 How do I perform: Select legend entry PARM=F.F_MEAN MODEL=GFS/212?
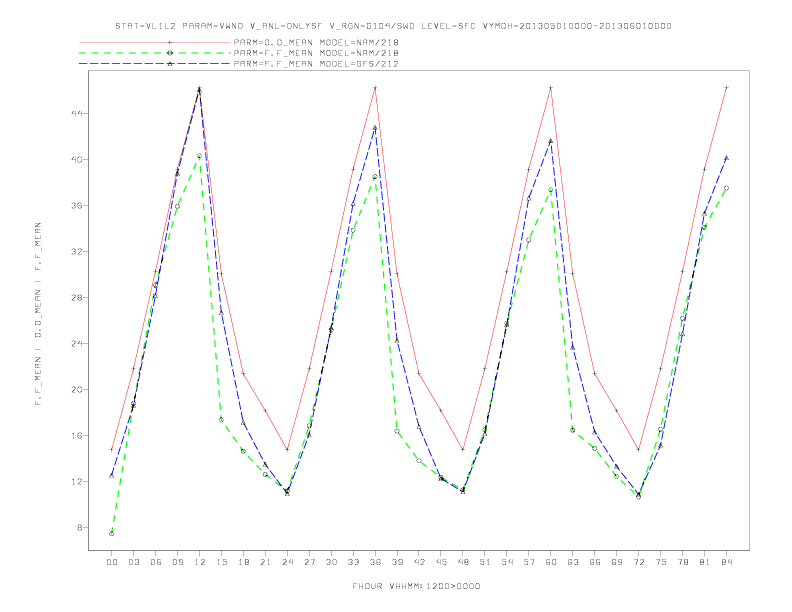(316, 64)
